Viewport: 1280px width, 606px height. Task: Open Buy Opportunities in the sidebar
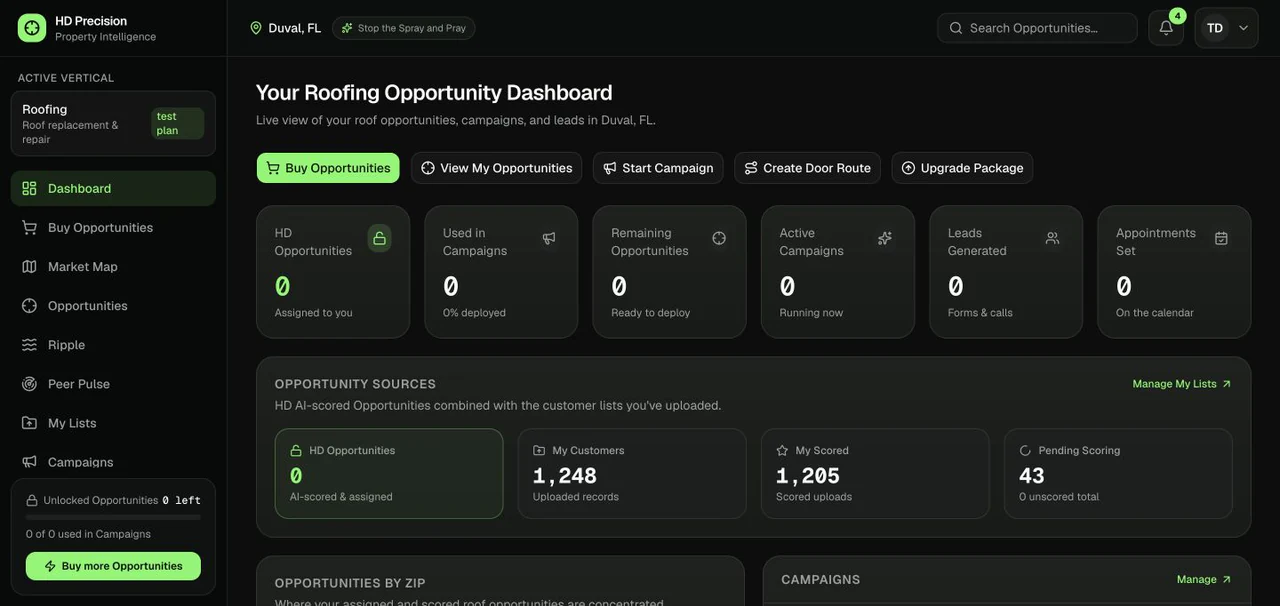[113, 227]
